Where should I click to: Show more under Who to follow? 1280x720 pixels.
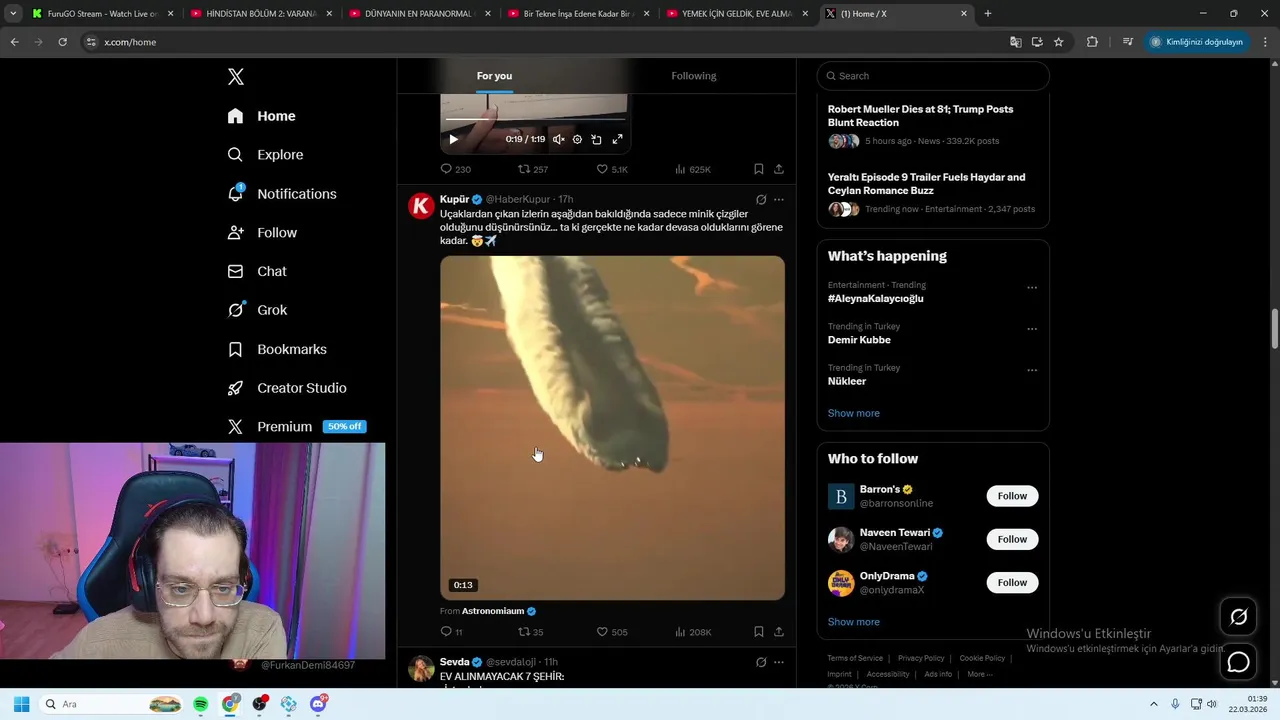[x=853, y=622]
